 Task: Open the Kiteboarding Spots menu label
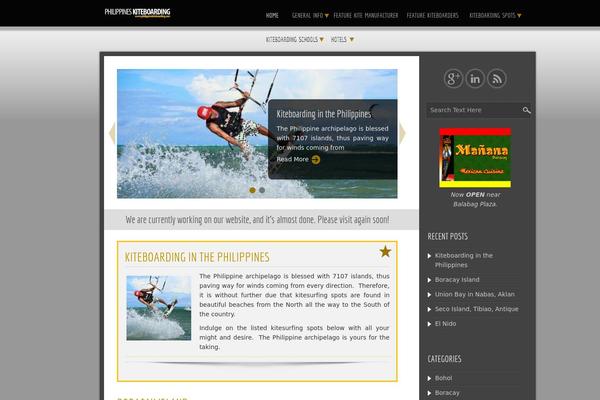pyautogui.click(x=492, y=16)
